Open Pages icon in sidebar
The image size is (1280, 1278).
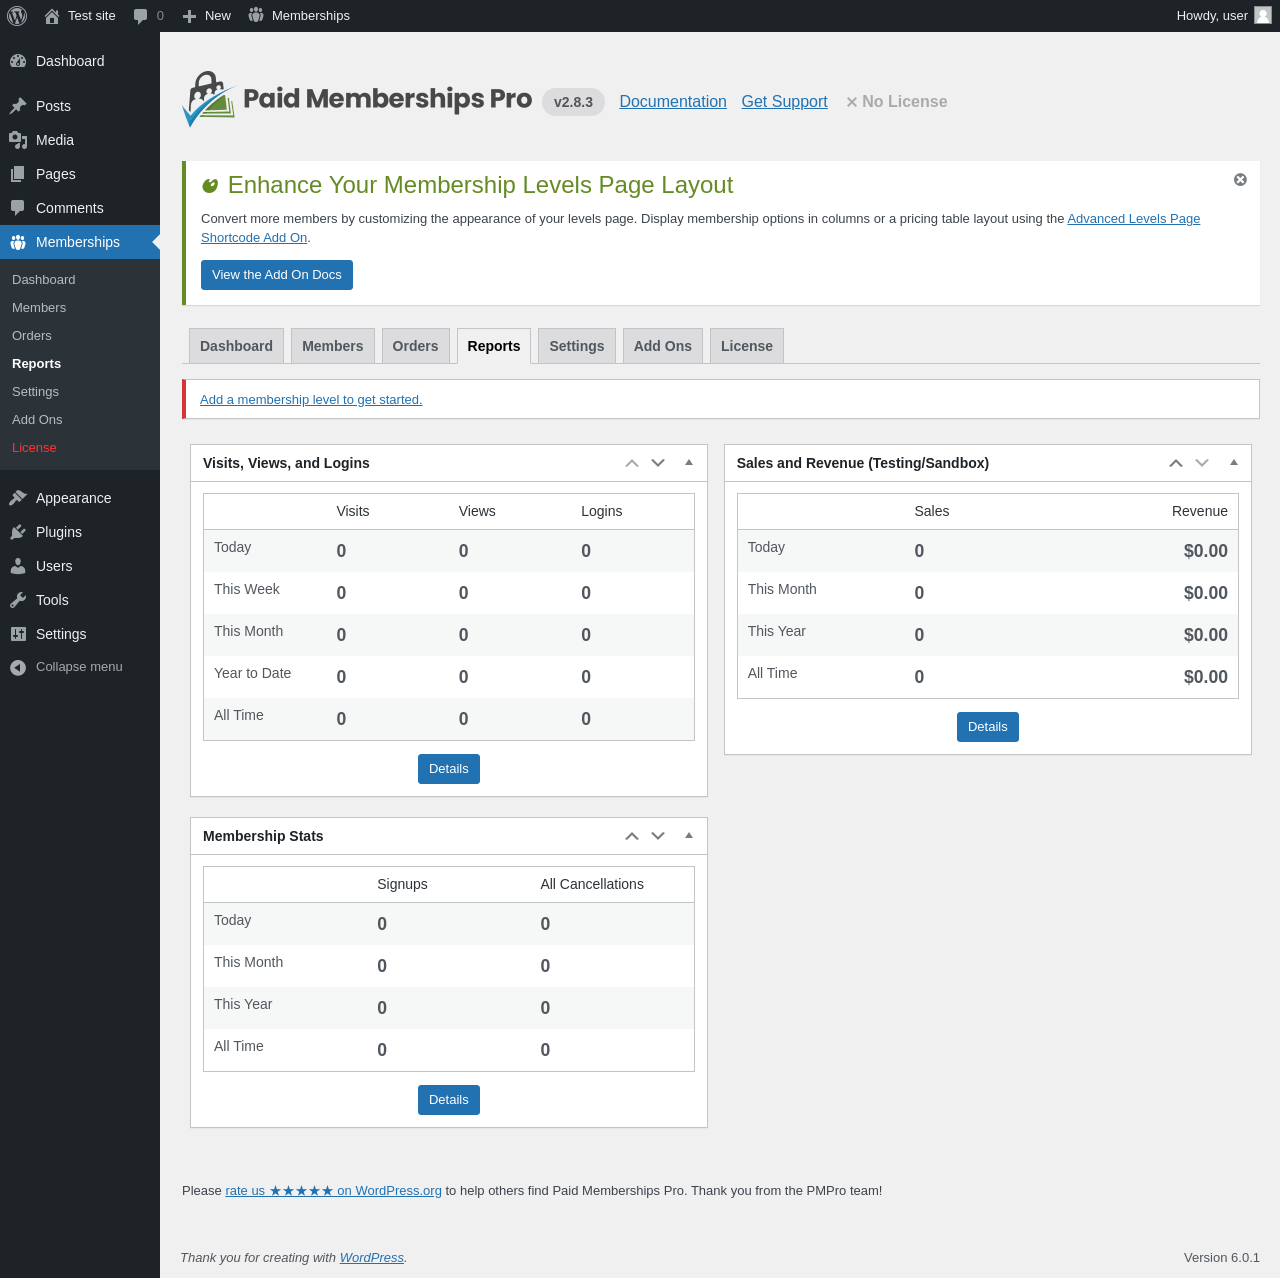(18, 174)
